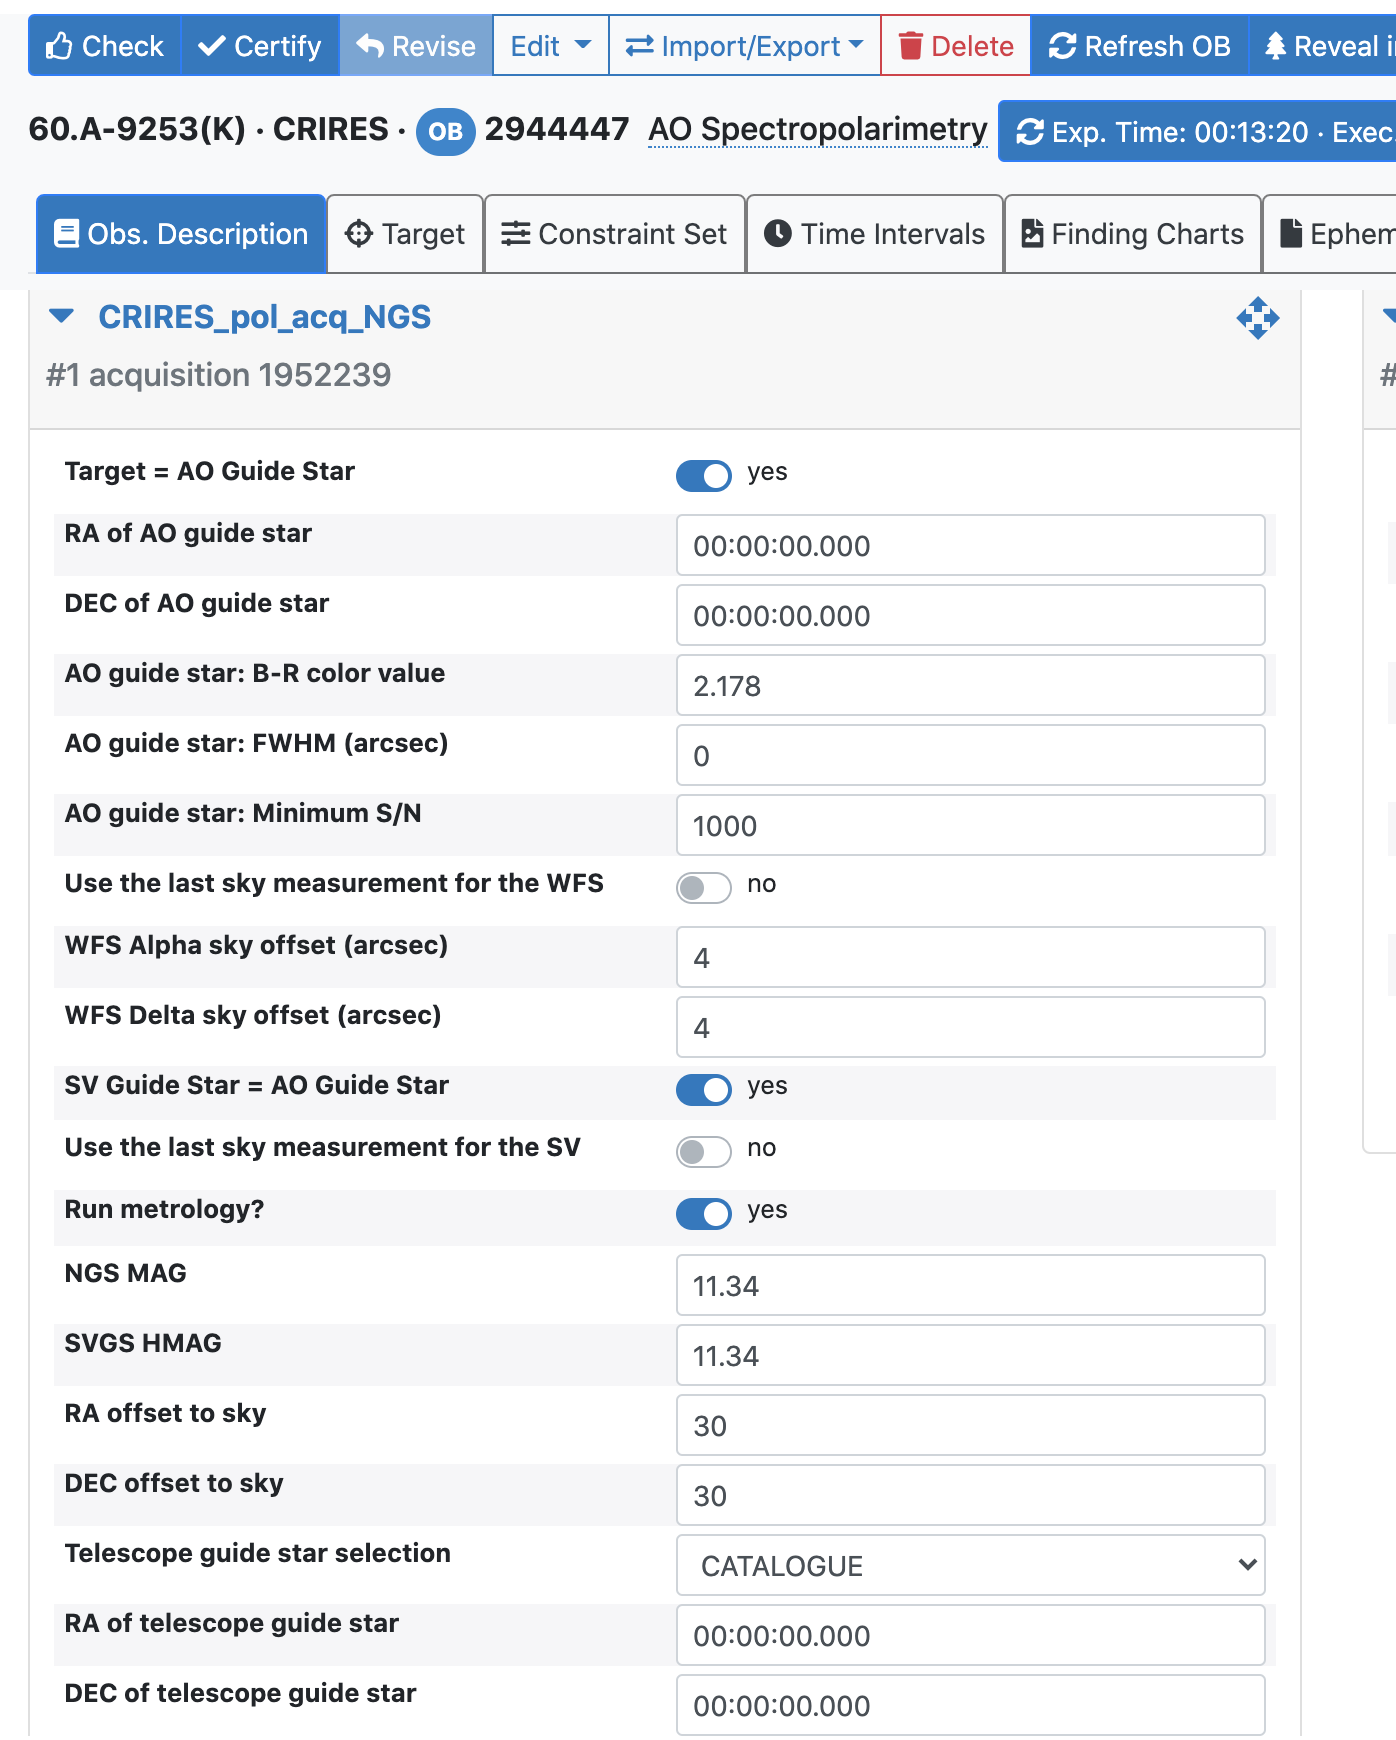Switch to the Constraint Set tab
Screen dimensions: 1396x1740
tap(614, 234)
